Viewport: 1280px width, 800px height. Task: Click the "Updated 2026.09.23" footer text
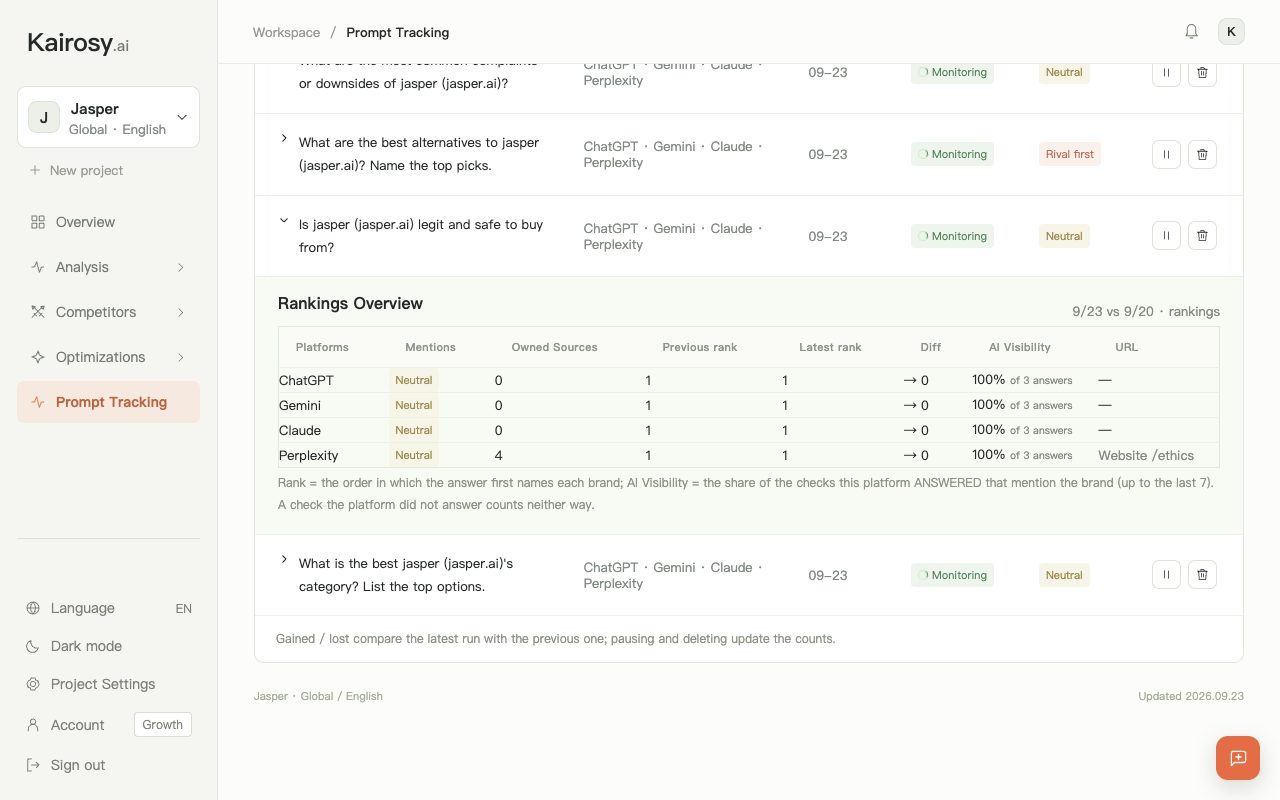point(1191,696)
